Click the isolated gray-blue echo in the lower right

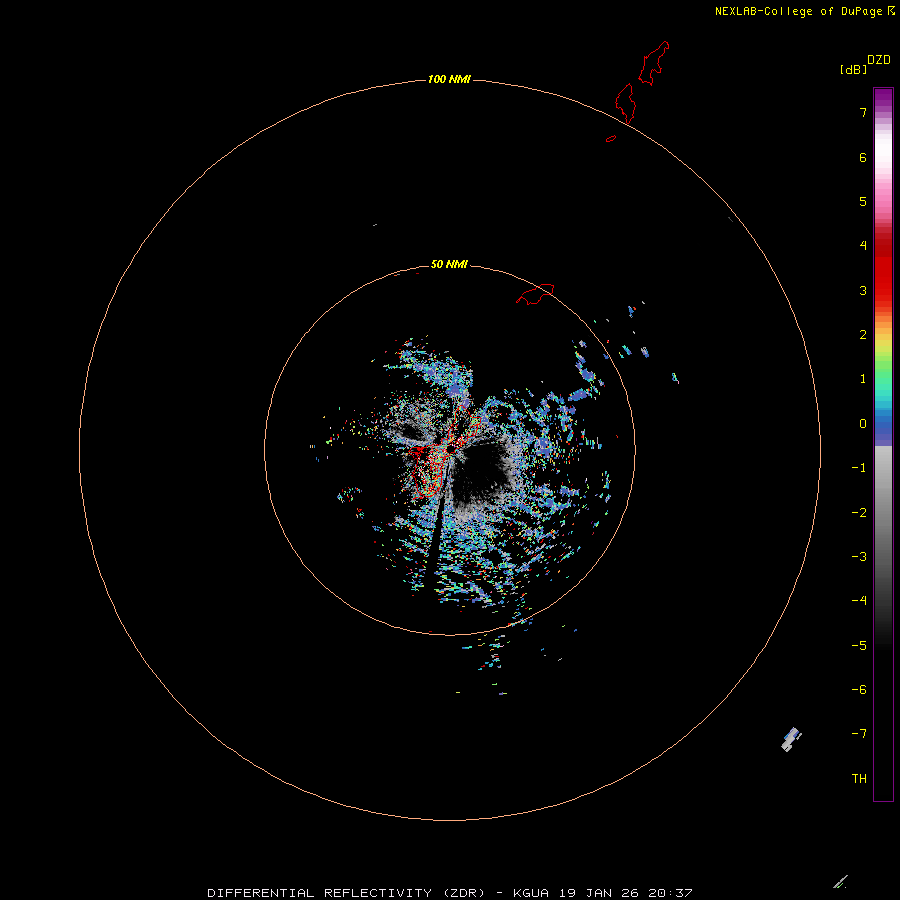tap(791, 739)
